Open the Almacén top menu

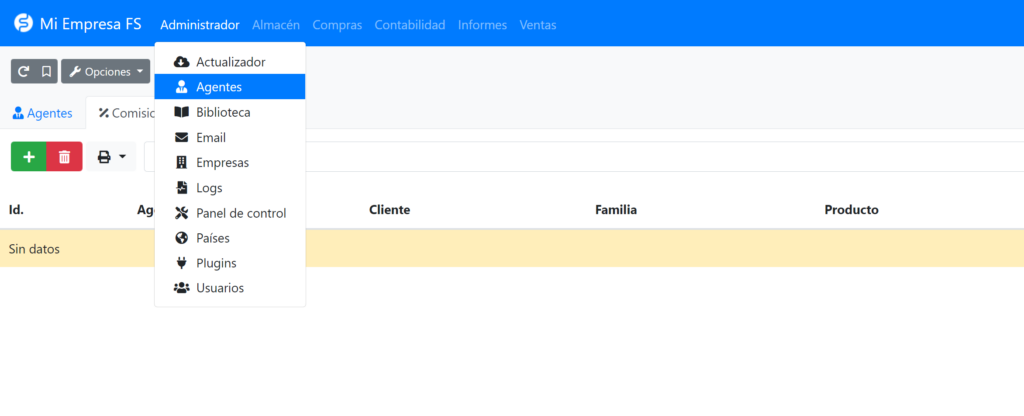pos(276,25)
